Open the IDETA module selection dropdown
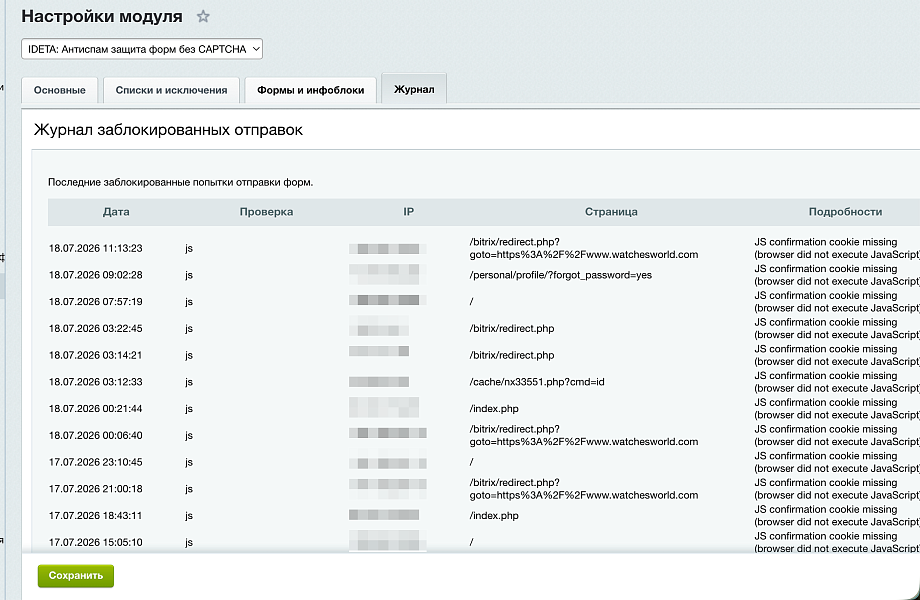Viewport: 920px width, 600px height. coord(142,49)
